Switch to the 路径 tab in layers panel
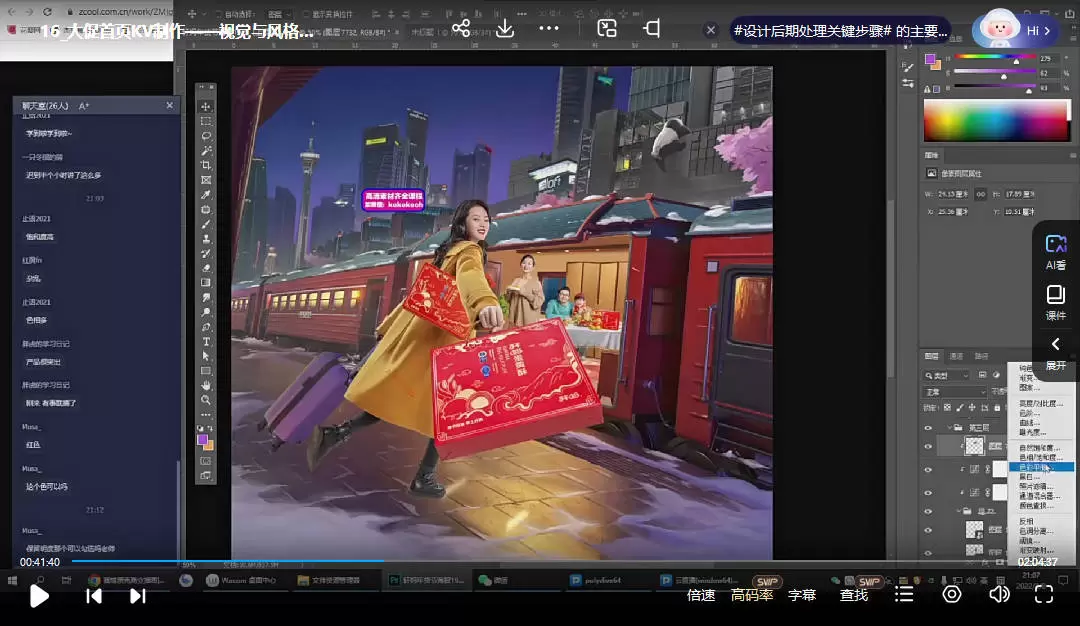Image resolution: width=1080 pixels, height=626 pixels. click(982, 356)
